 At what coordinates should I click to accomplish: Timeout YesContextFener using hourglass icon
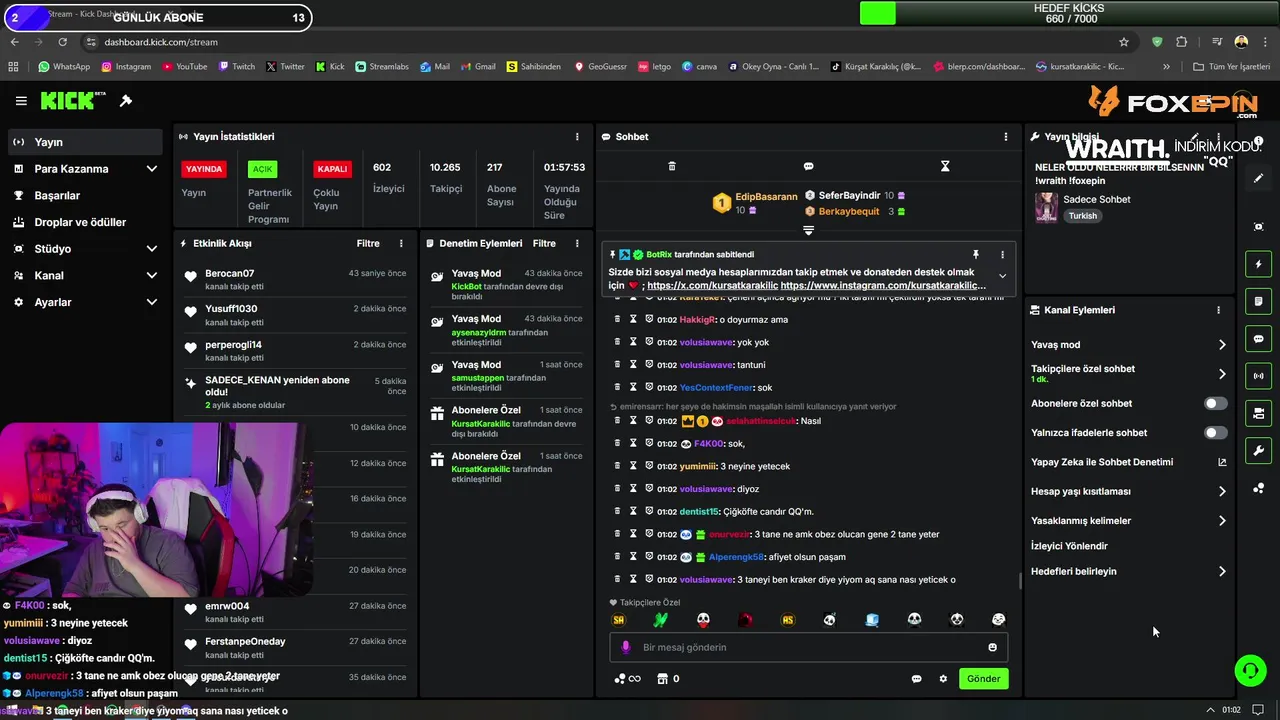[633, 388]
